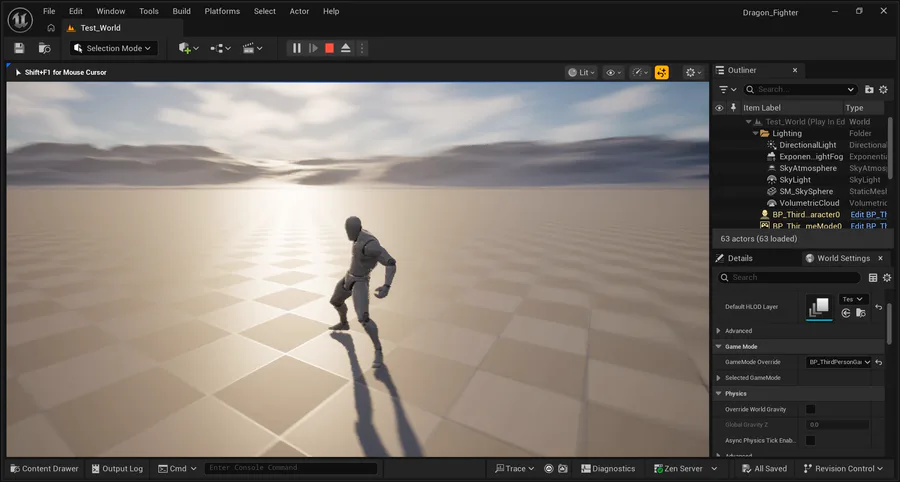Collapse the Physics section
This screenshot has width=900, height=482.
point(719,394)
